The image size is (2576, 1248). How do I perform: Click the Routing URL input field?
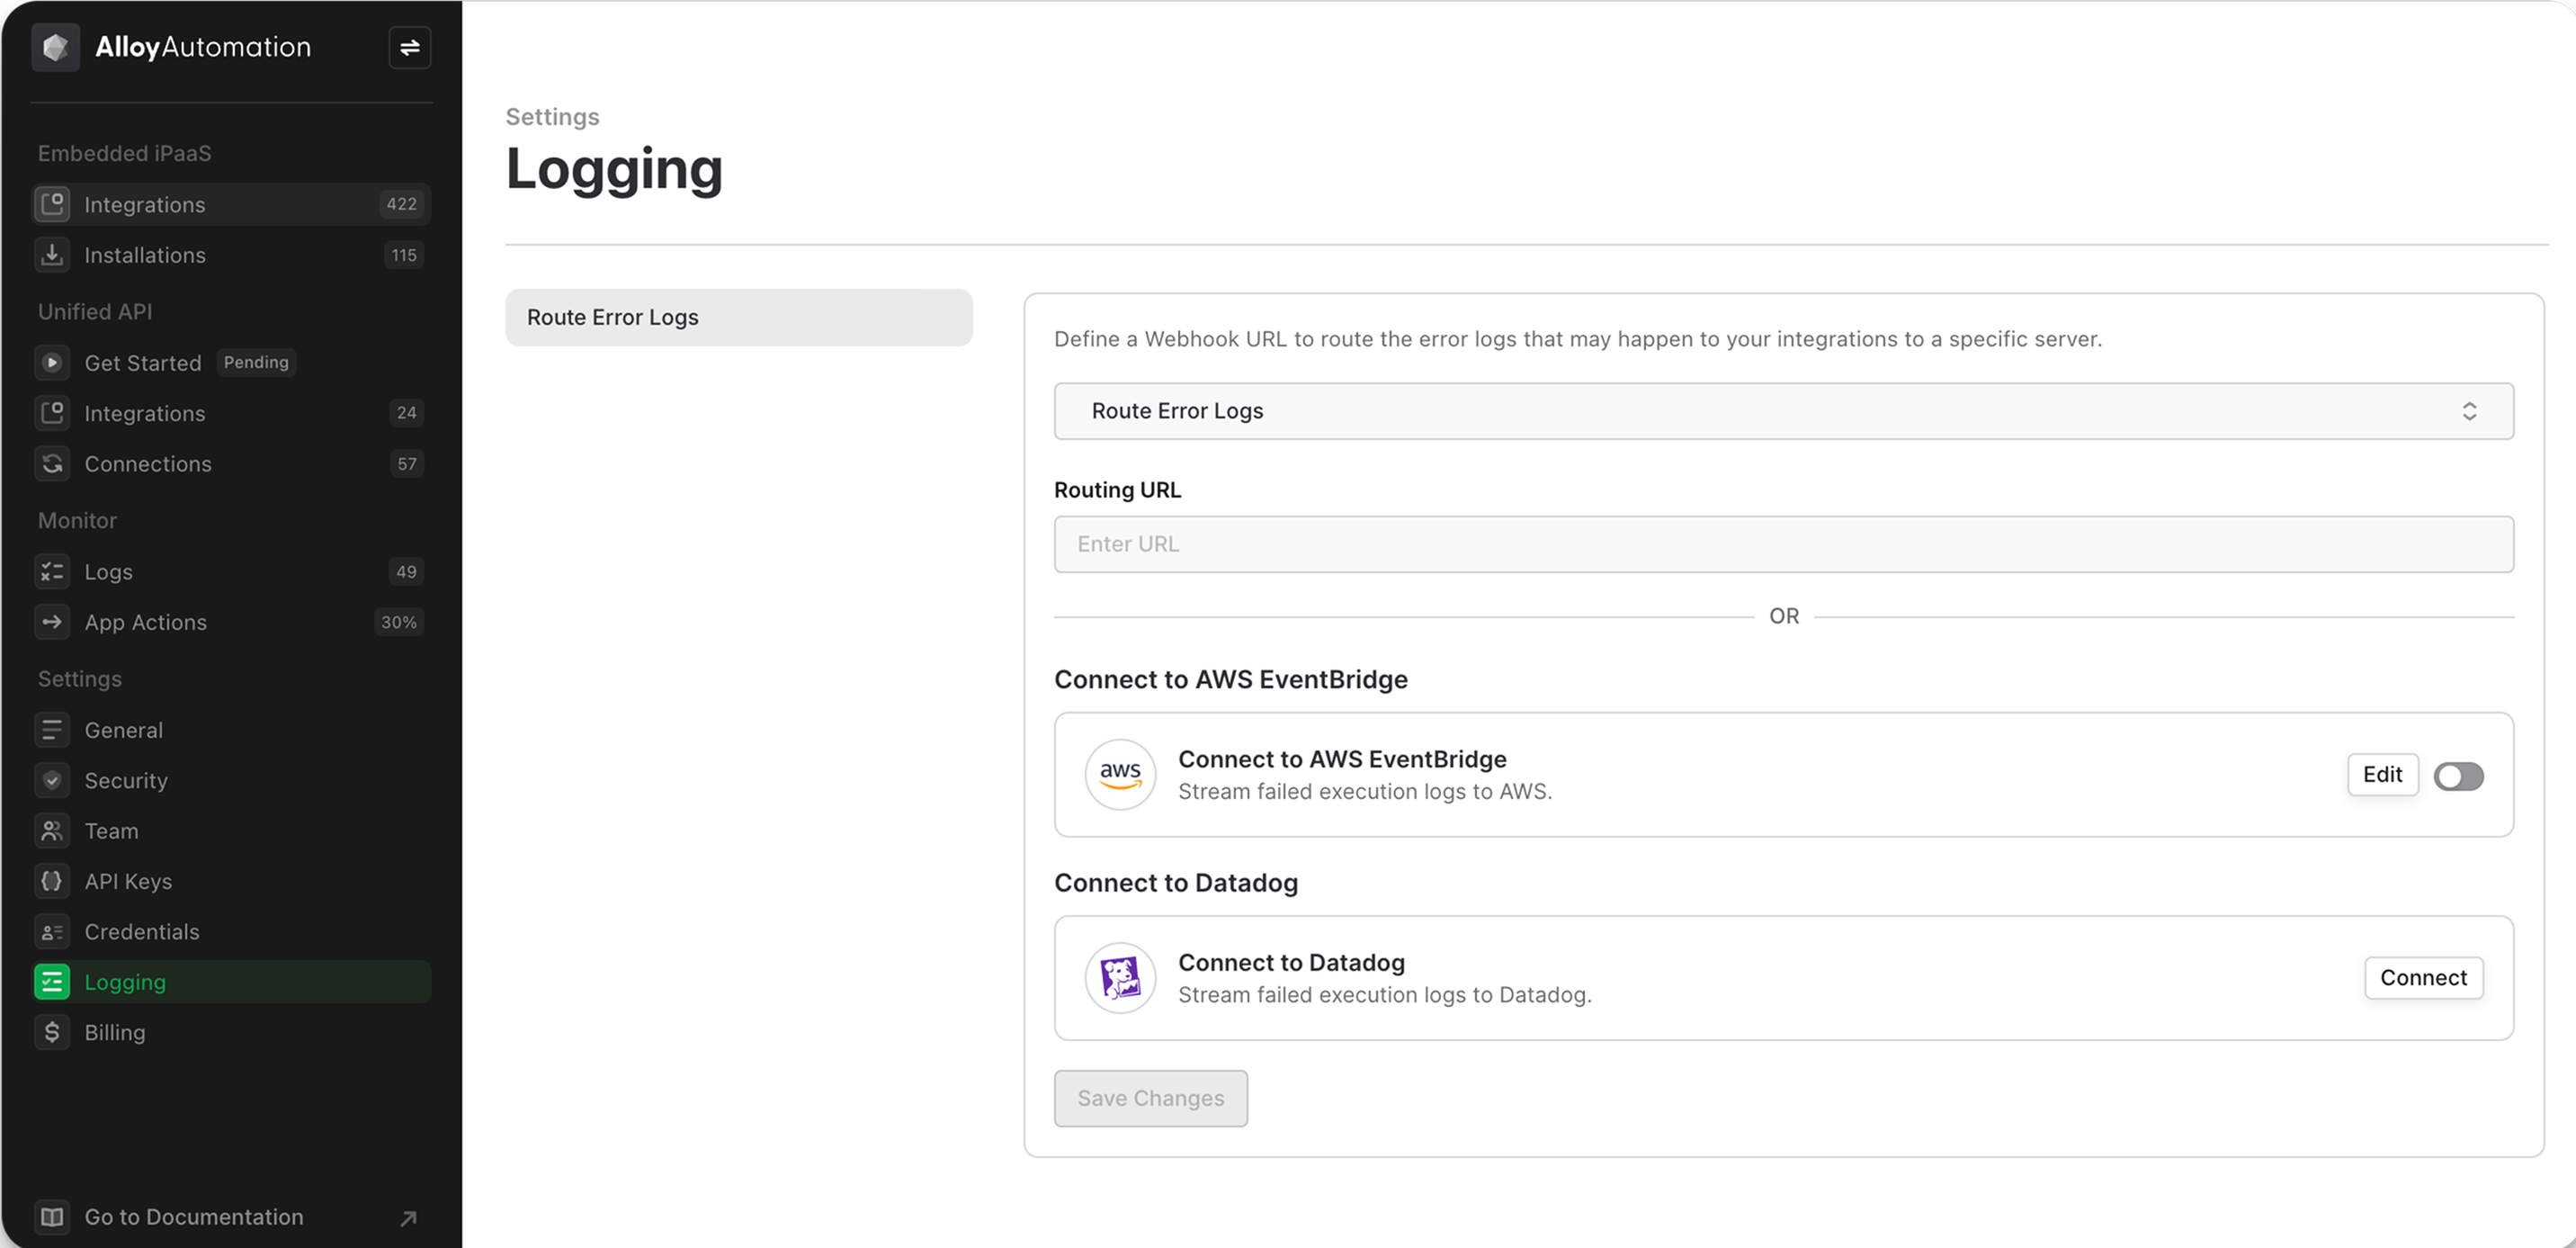pyautogui.click(x=1782, y=544)
